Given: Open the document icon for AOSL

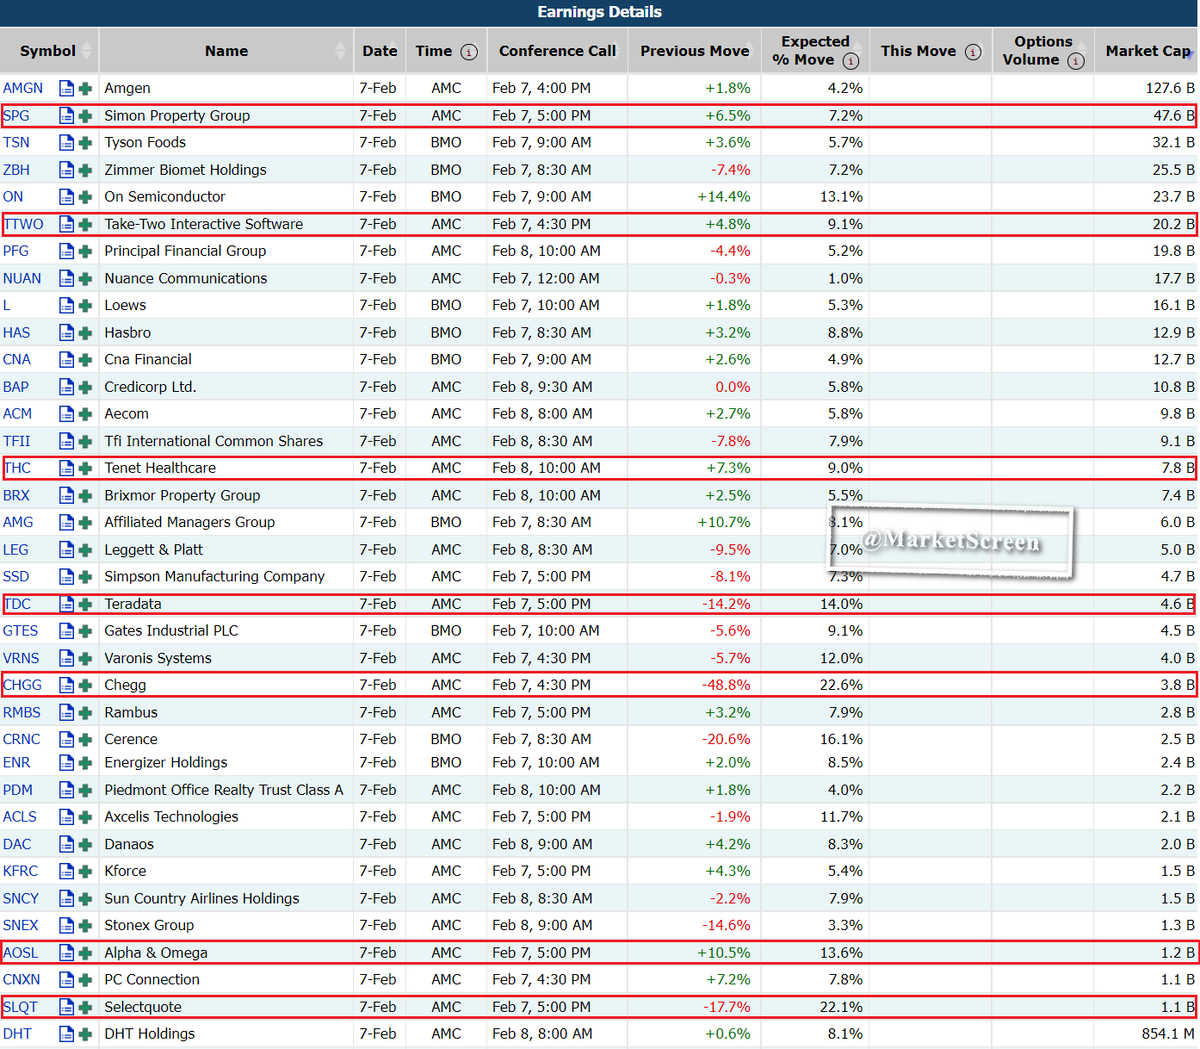Looking at the screenshot, I should 66,953.
